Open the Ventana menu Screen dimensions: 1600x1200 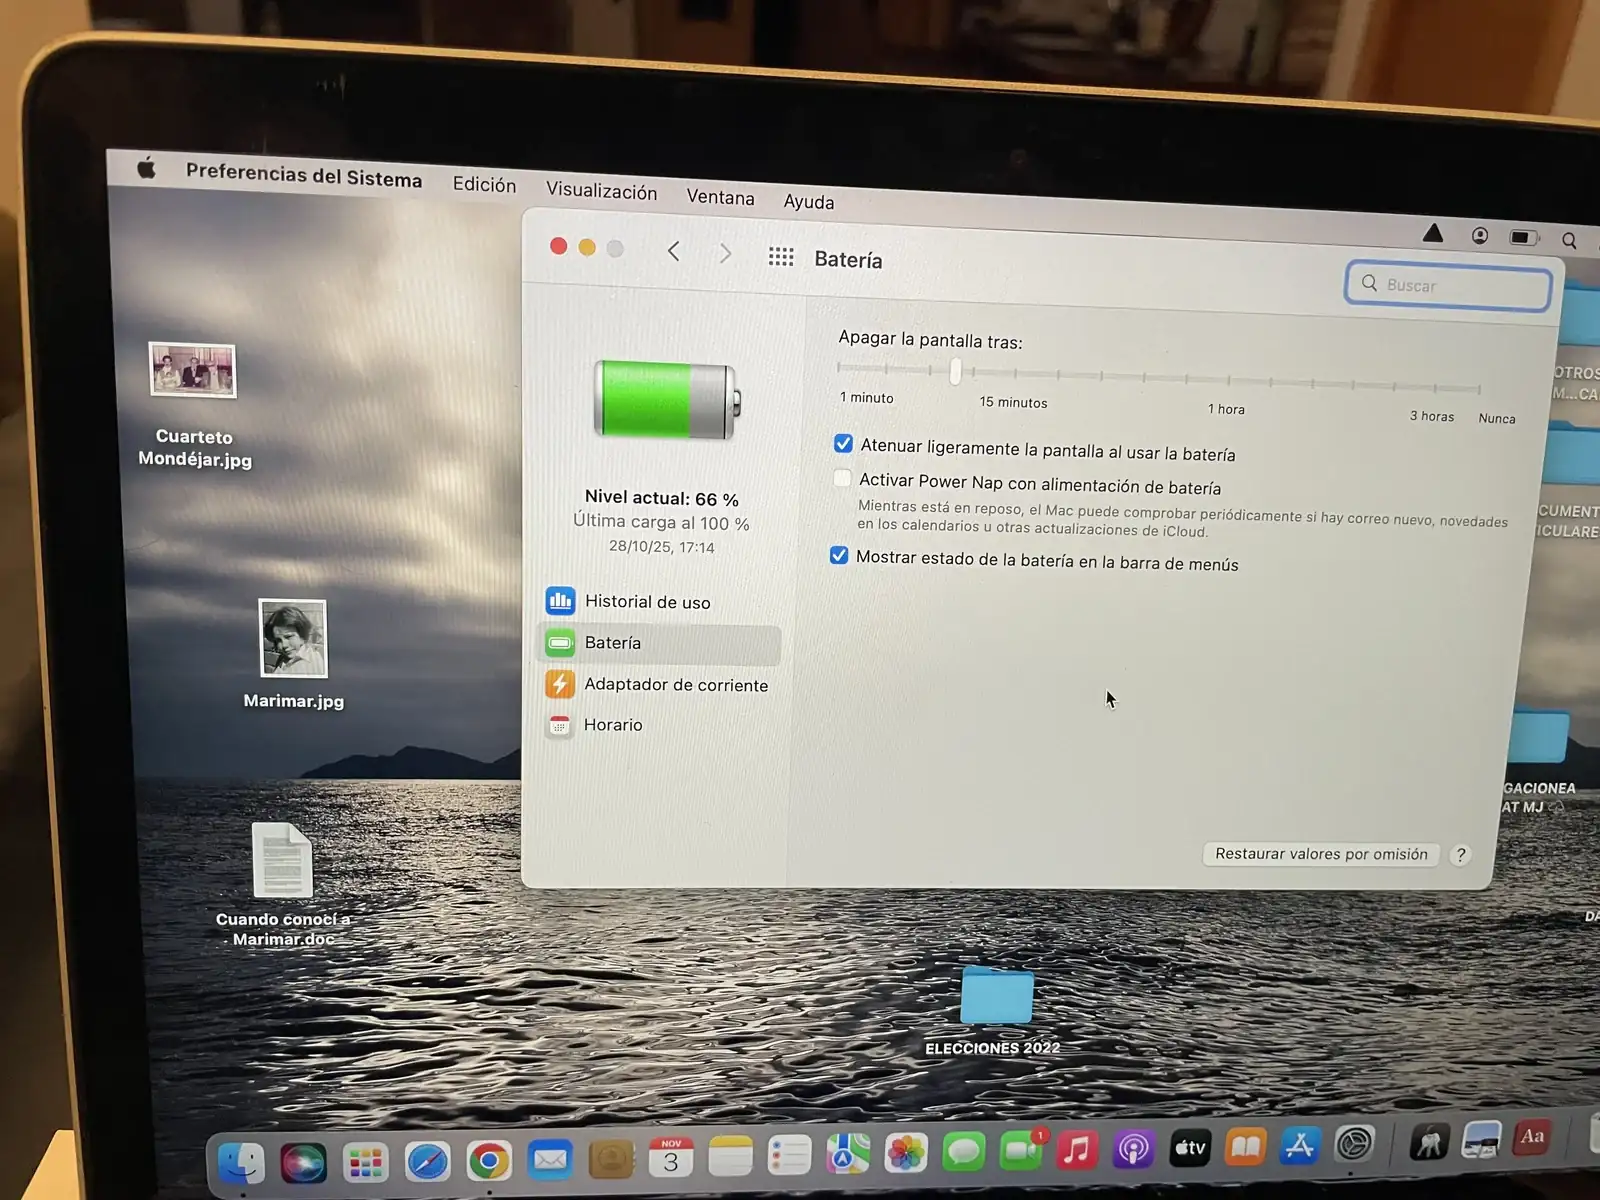tap(720, 197)
